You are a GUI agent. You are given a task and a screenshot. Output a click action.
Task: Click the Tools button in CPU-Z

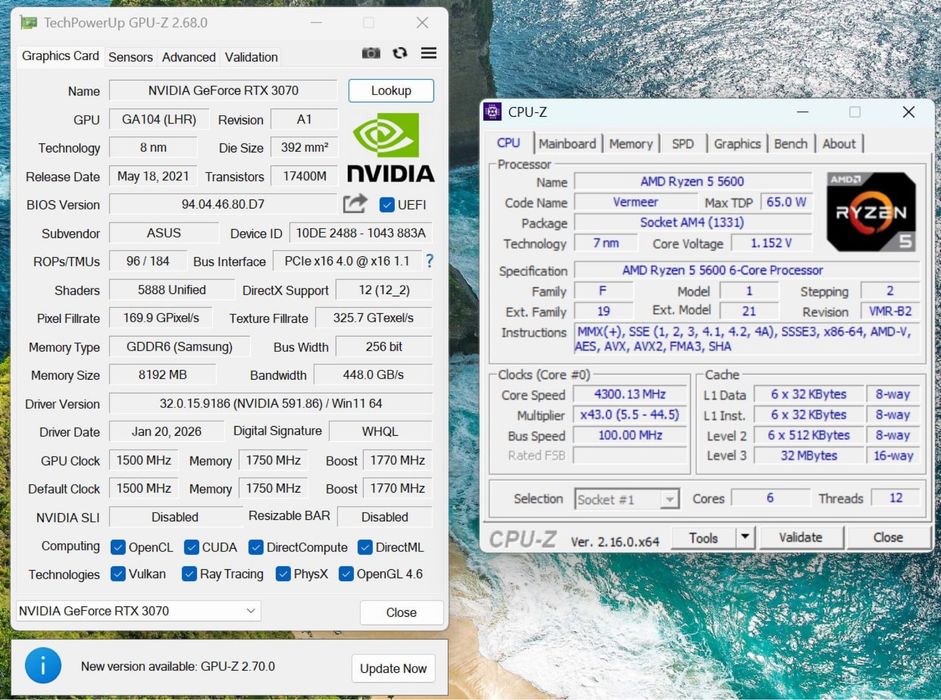[703, 537]
